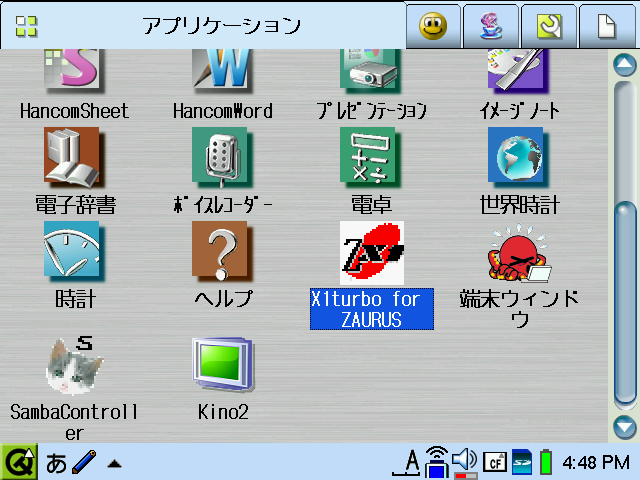
Task: Launch the 世界時計 globe icon
Action: [518, 157]
